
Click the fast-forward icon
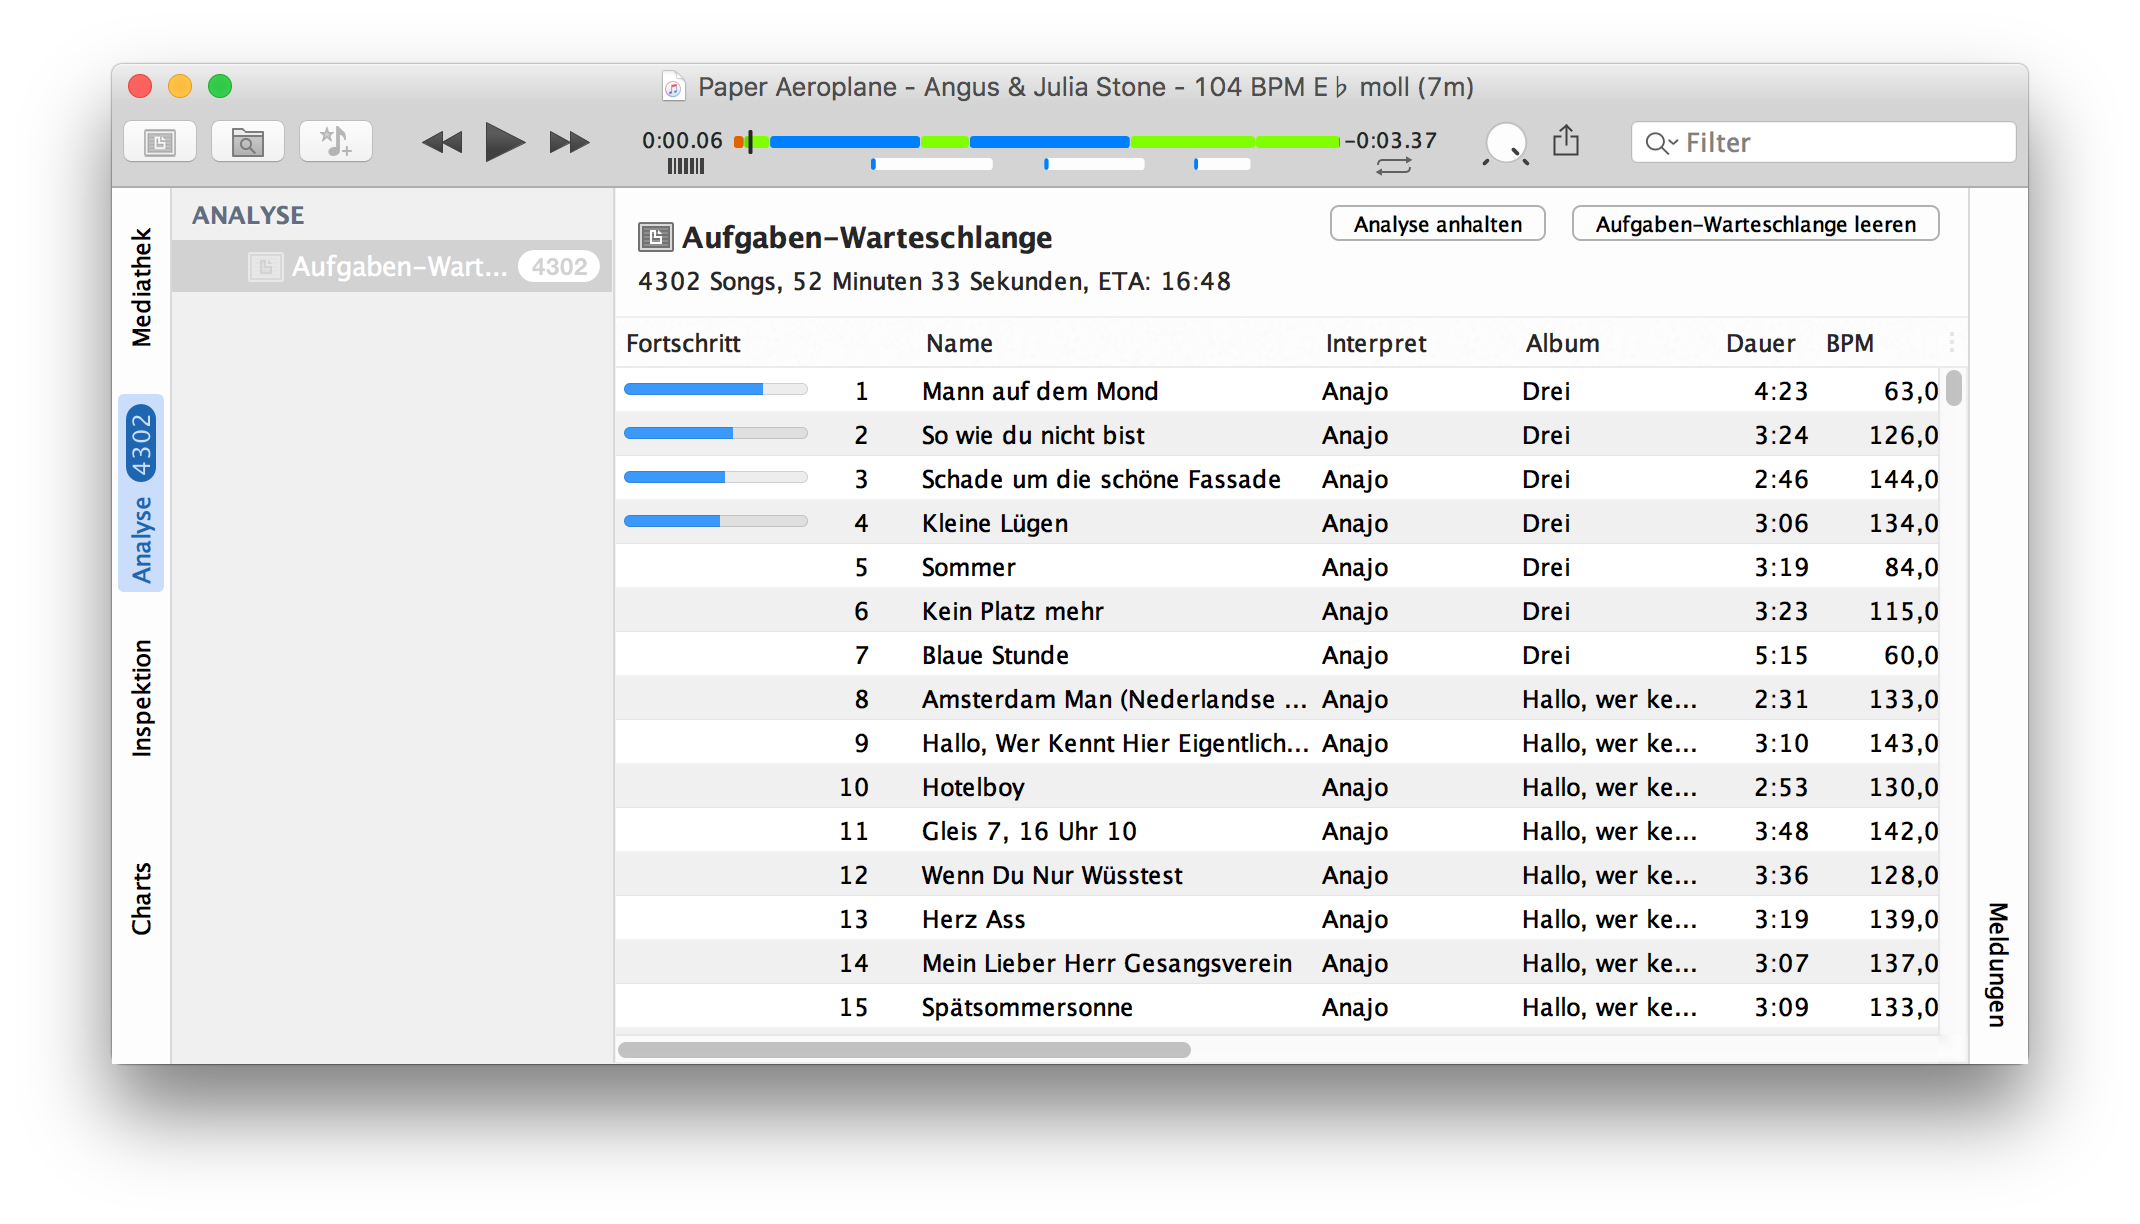coord(567,142)
